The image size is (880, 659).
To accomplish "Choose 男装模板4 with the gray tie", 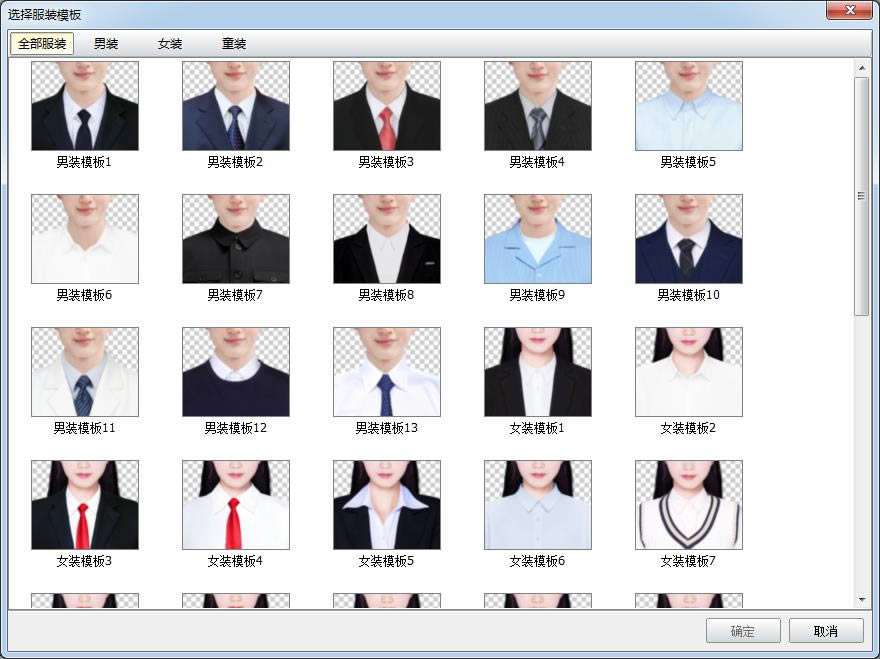I will 538,106.
